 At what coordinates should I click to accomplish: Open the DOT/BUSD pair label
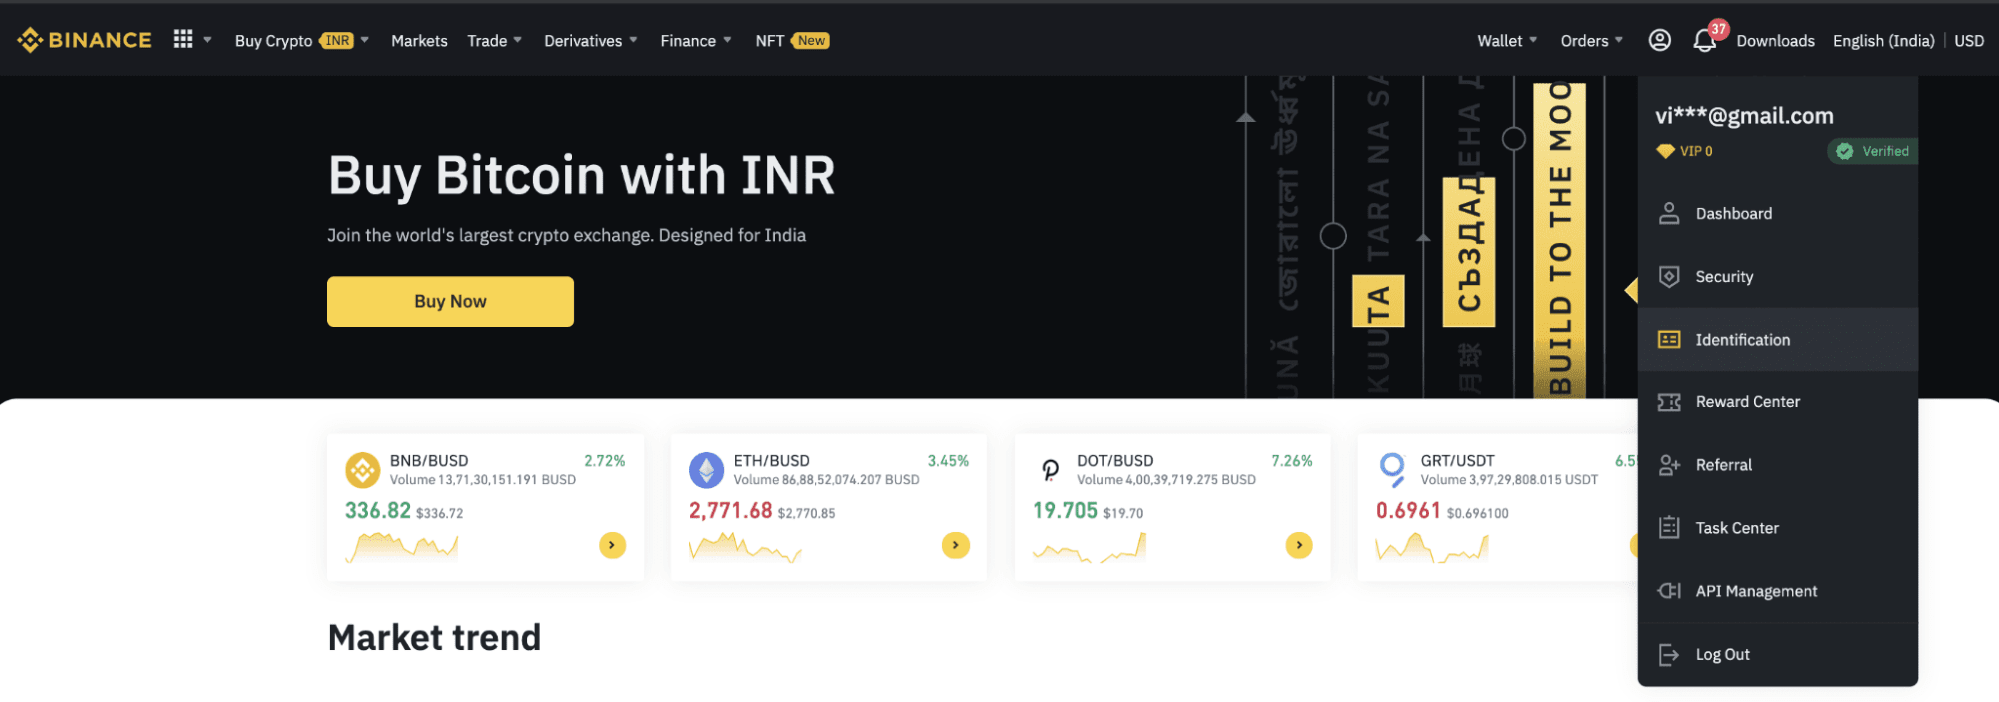click(x=1115, y=460)
